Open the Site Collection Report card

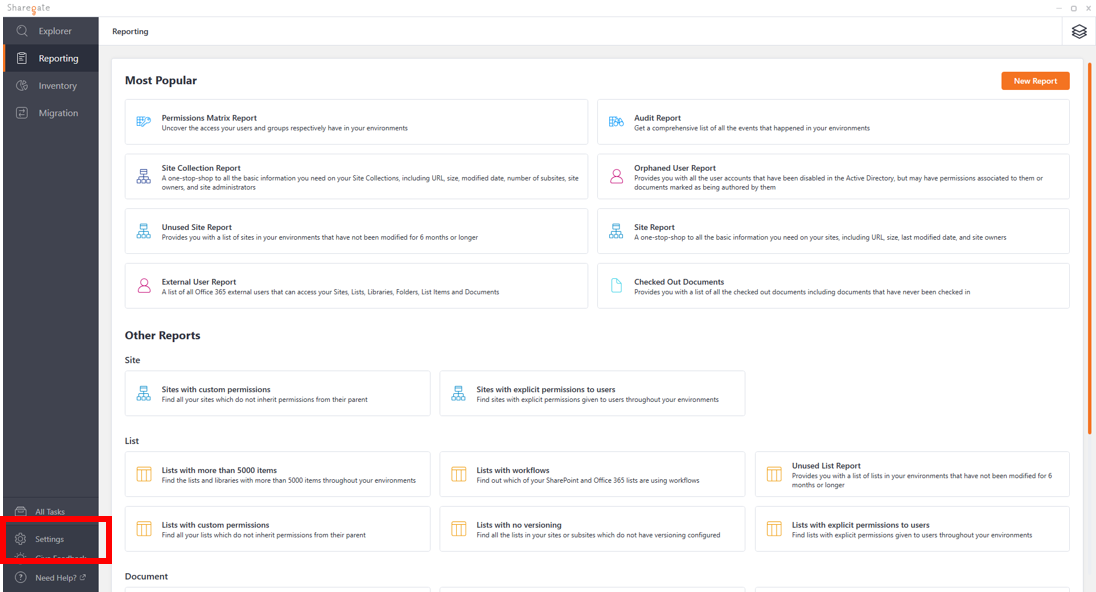pyautogui.click(x=356, y=177)
